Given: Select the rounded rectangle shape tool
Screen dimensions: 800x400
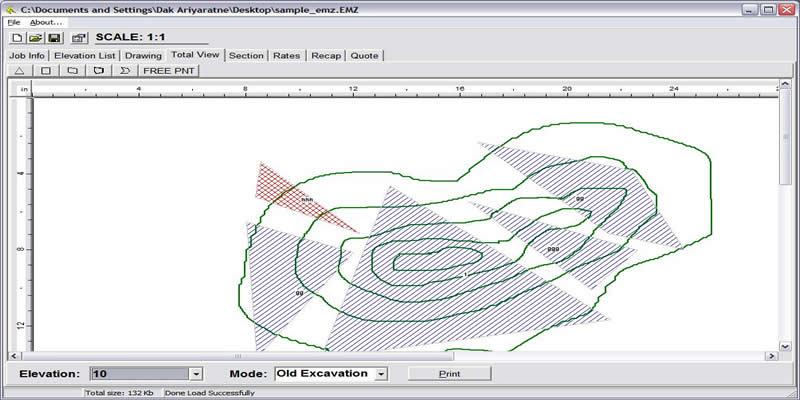Looking at the screenshot, I should [72, 71].
